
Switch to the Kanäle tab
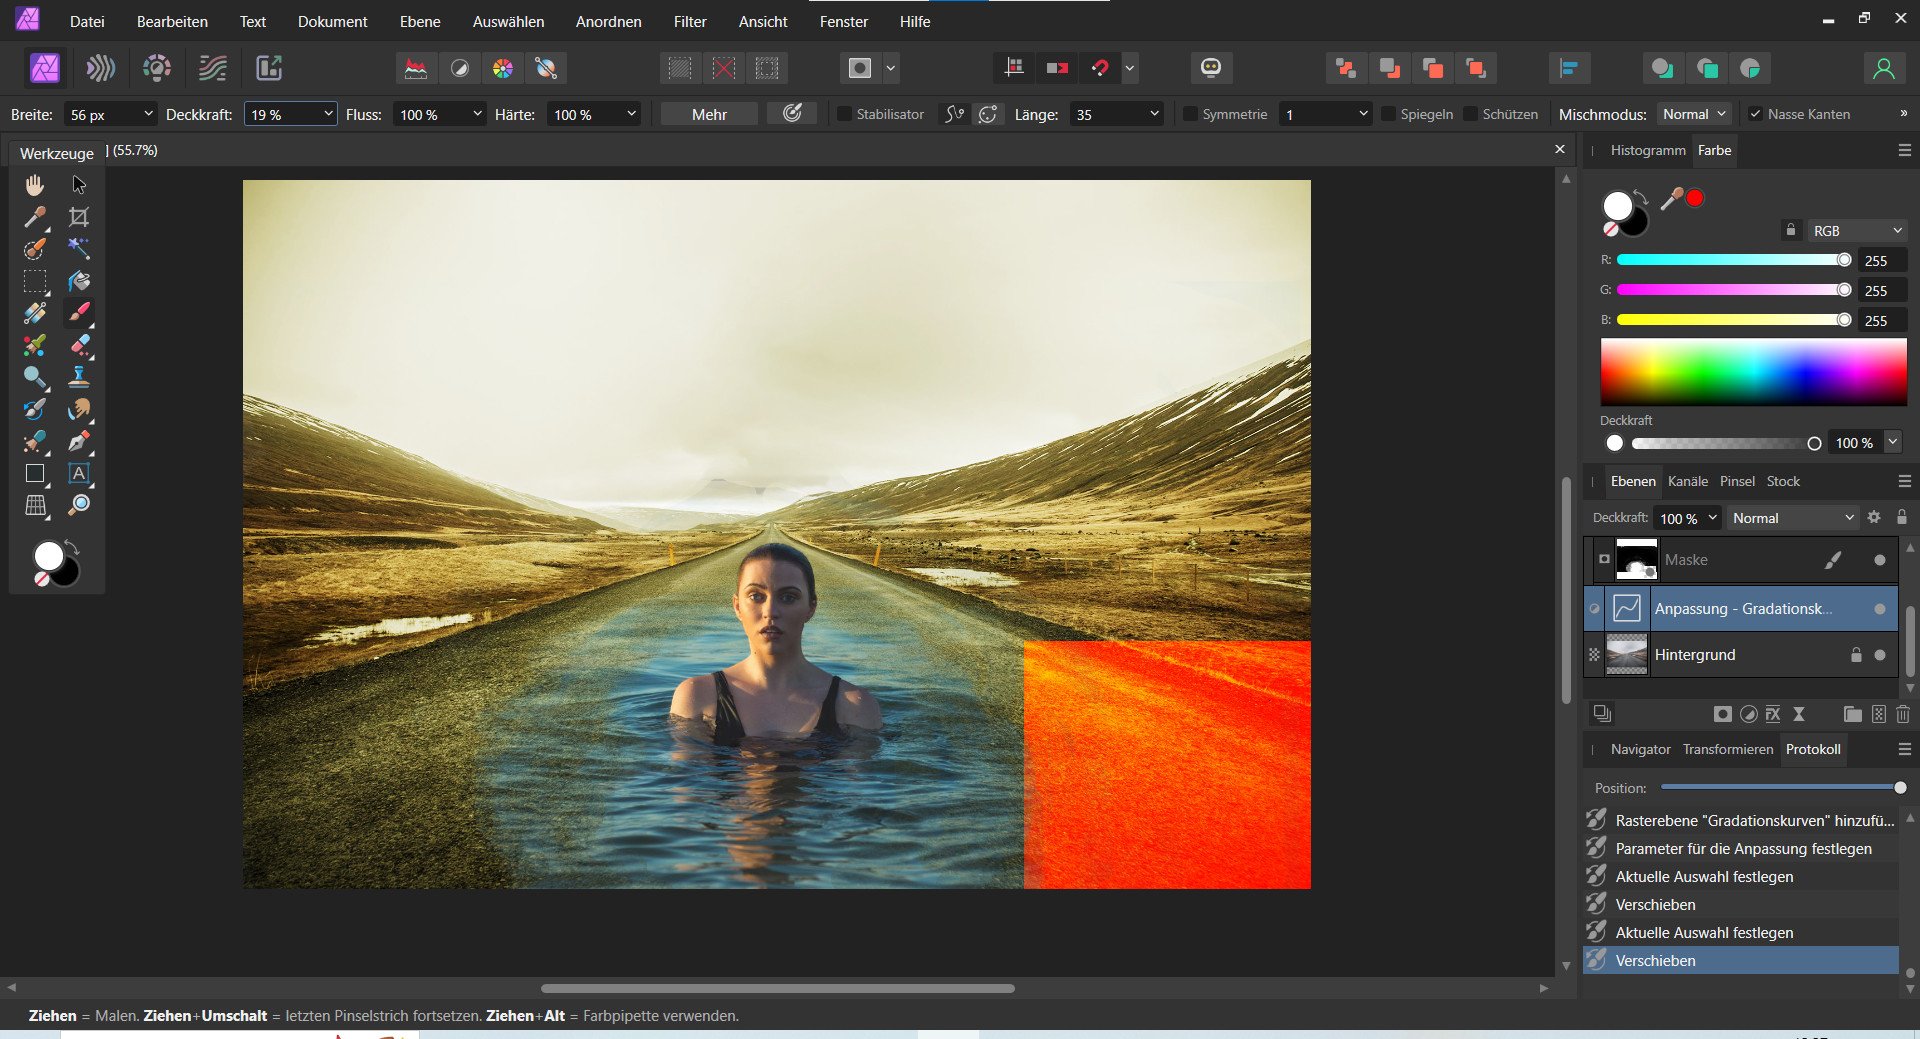tap(1687, 481)
